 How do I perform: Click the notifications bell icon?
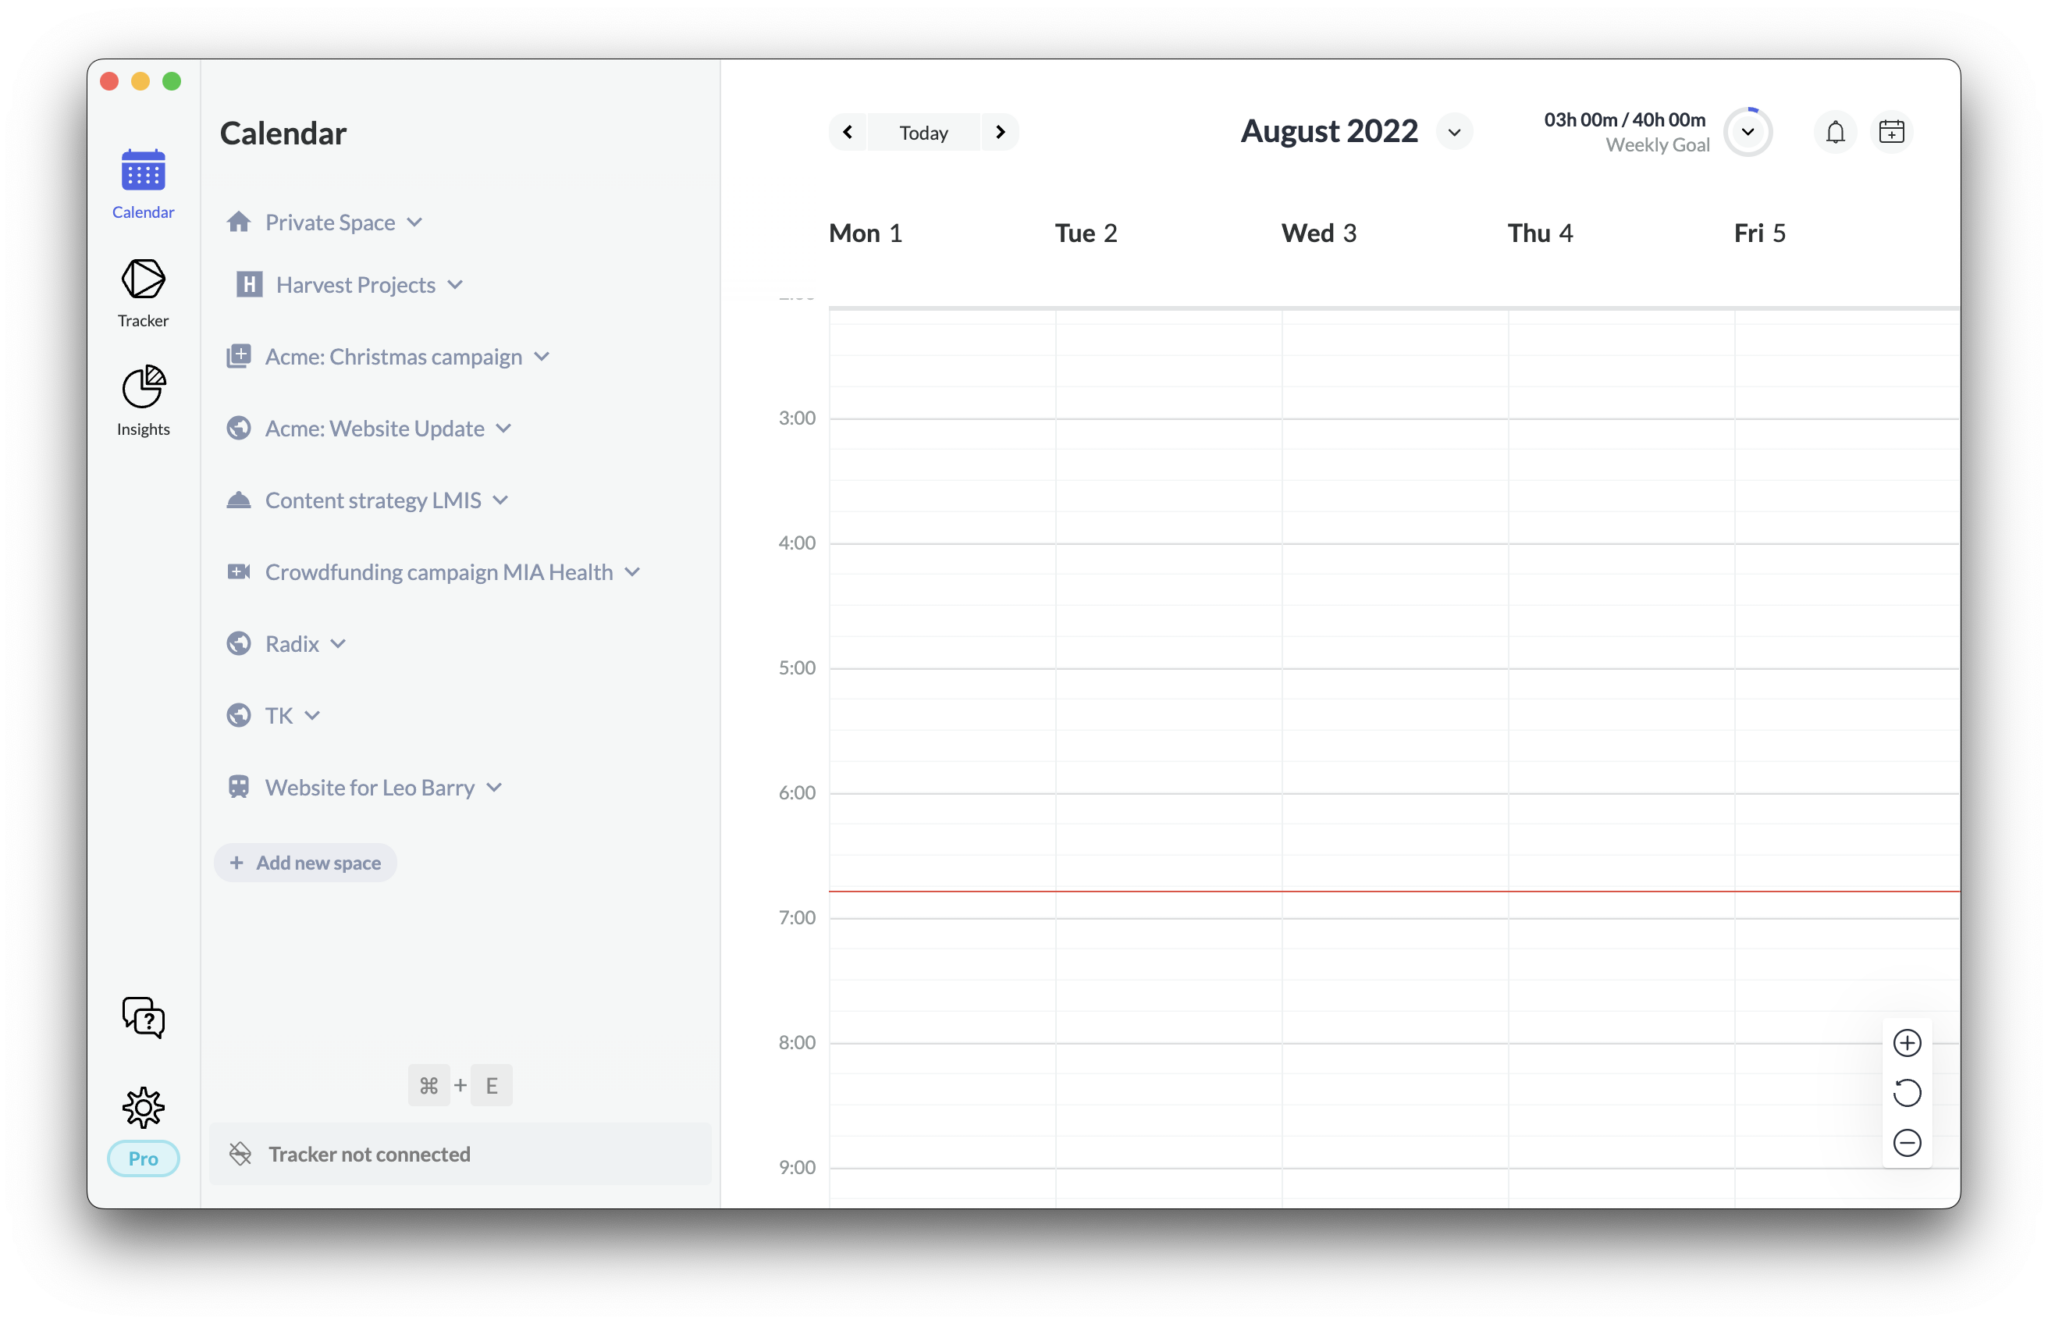1835,132
